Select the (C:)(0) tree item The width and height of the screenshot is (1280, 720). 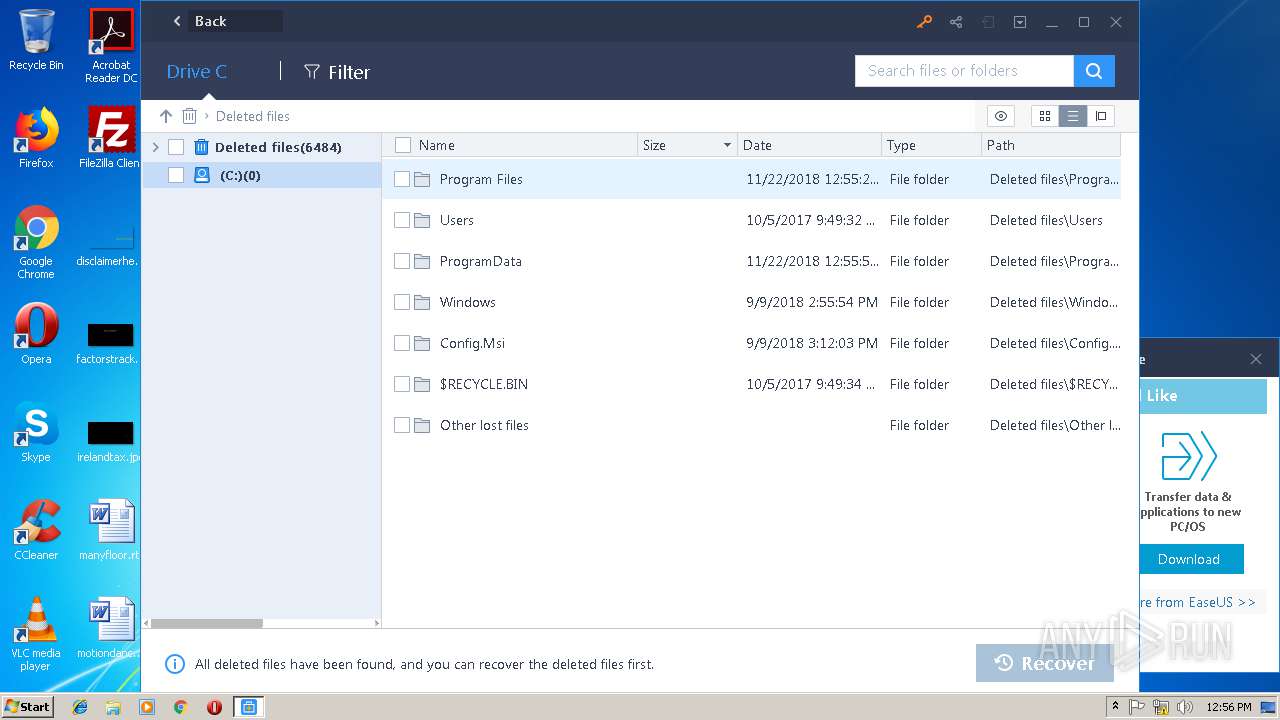click(x=240, y=175)
